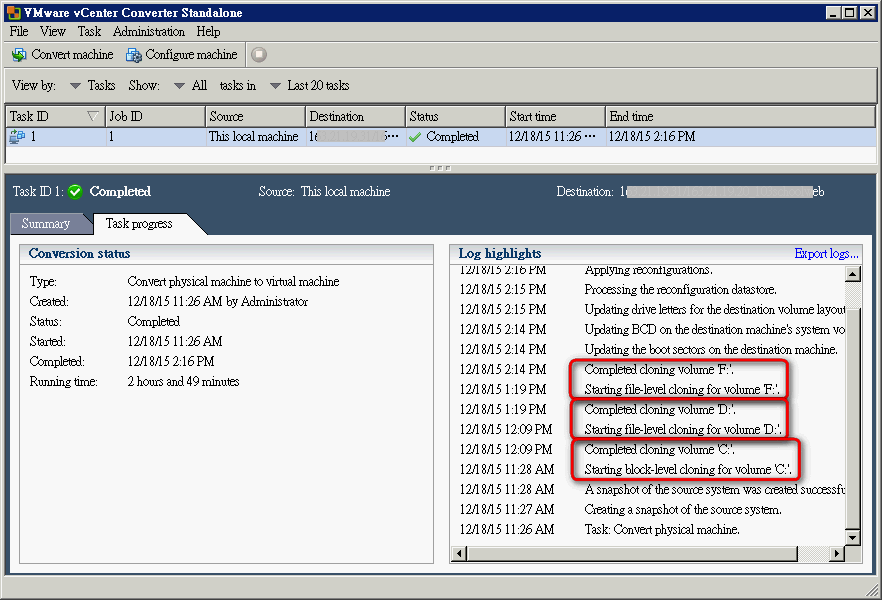Click the End time column header
The width and height of the screenshot is (882, 600).
pos(740,116)
